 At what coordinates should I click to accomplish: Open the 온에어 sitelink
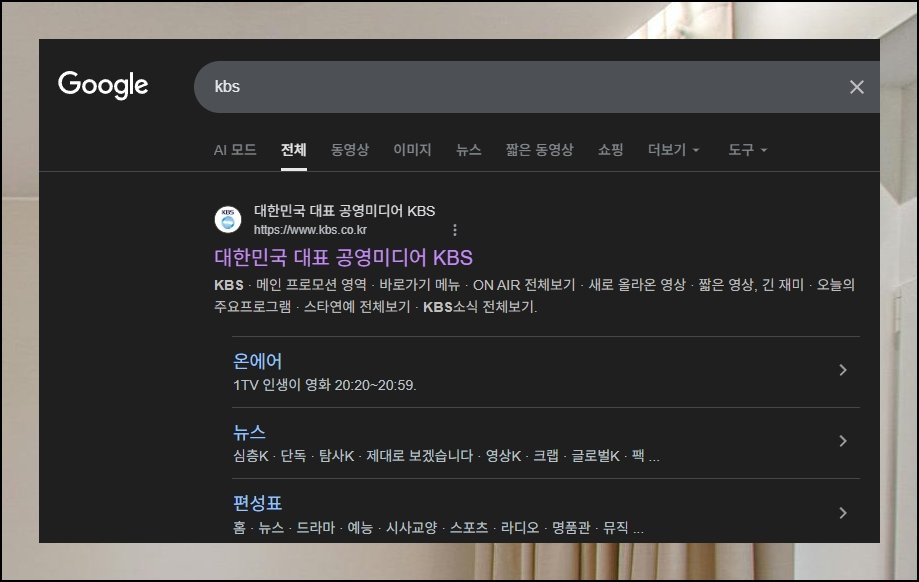point(257,361)
